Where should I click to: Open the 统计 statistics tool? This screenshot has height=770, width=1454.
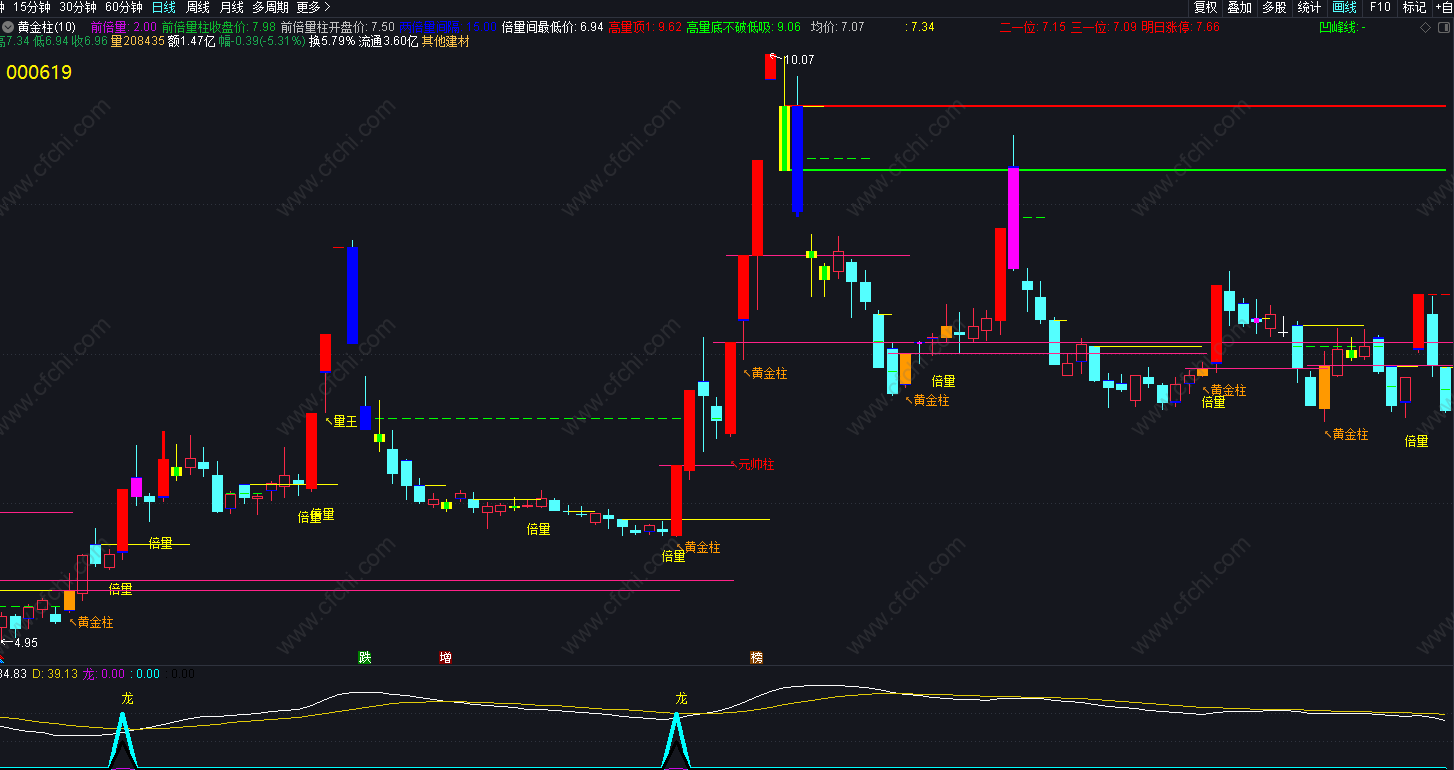1309,7
